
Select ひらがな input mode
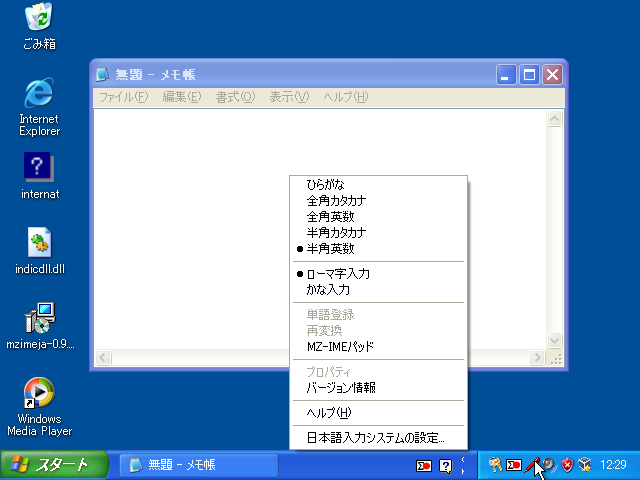(x=325, y=184)
